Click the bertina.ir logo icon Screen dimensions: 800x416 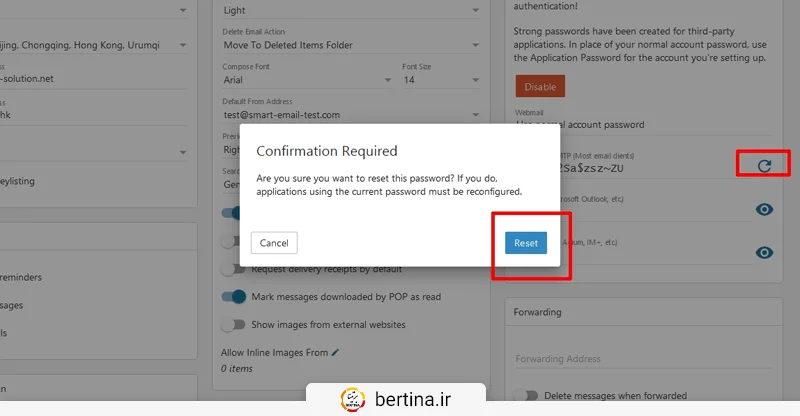[352, 399]
